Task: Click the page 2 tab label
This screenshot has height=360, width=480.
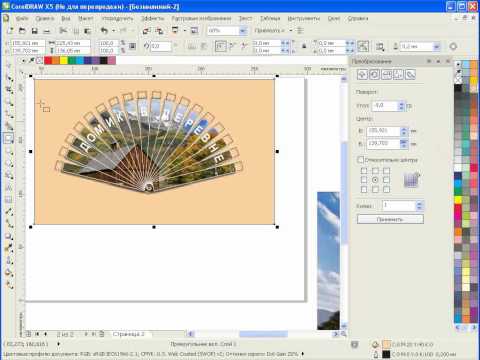Action: 129,334
